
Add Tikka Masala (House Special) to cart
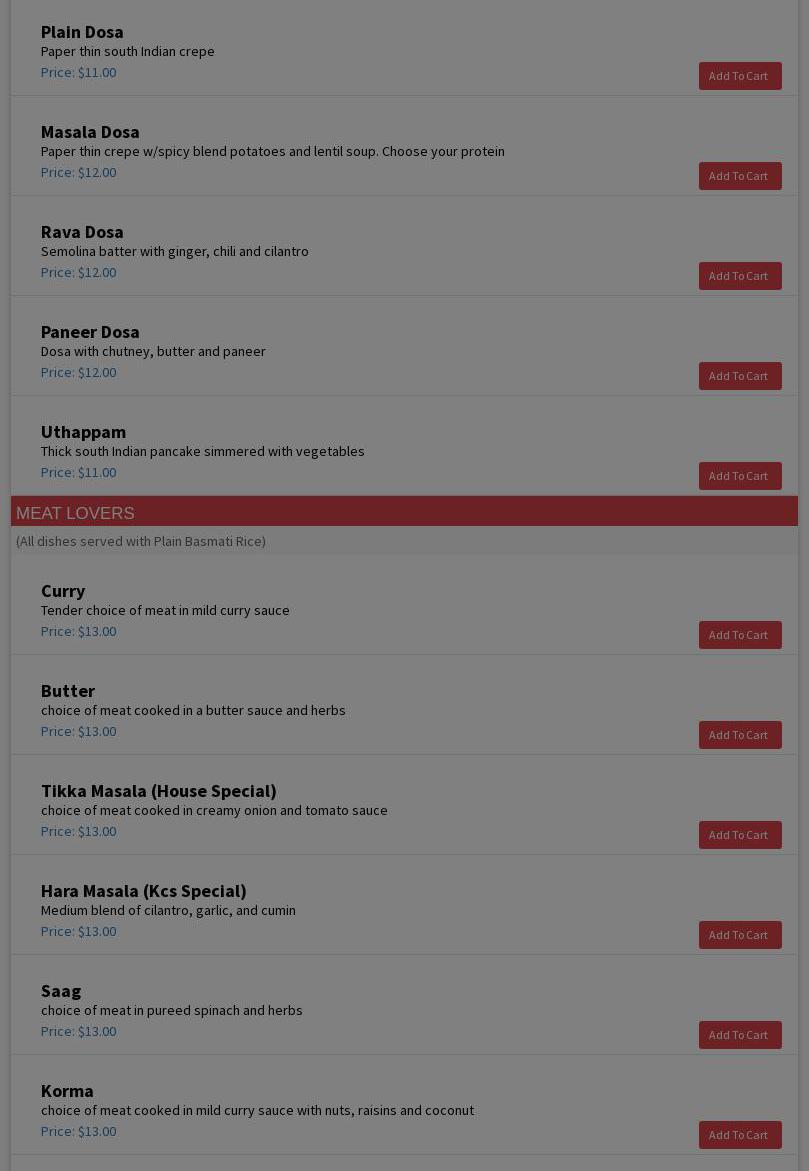point(739,835)
